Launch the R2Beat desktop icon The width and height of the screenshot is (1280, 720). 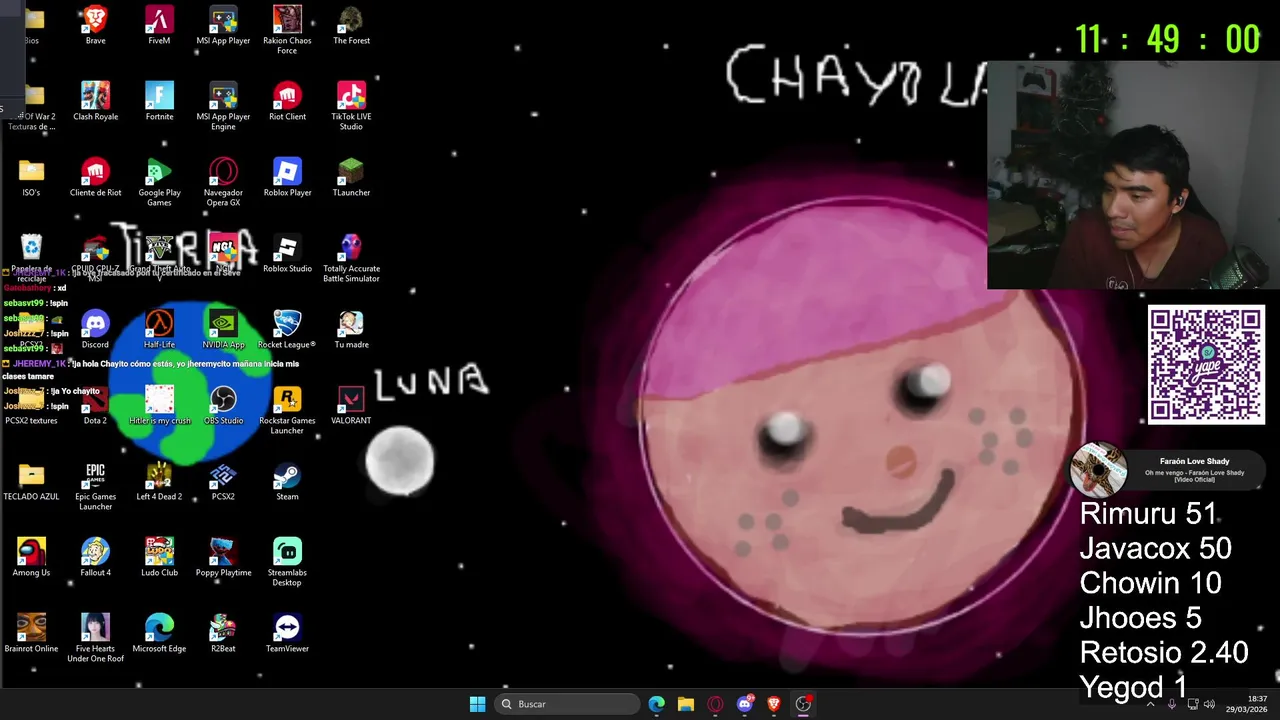click(x=223, y=633)
